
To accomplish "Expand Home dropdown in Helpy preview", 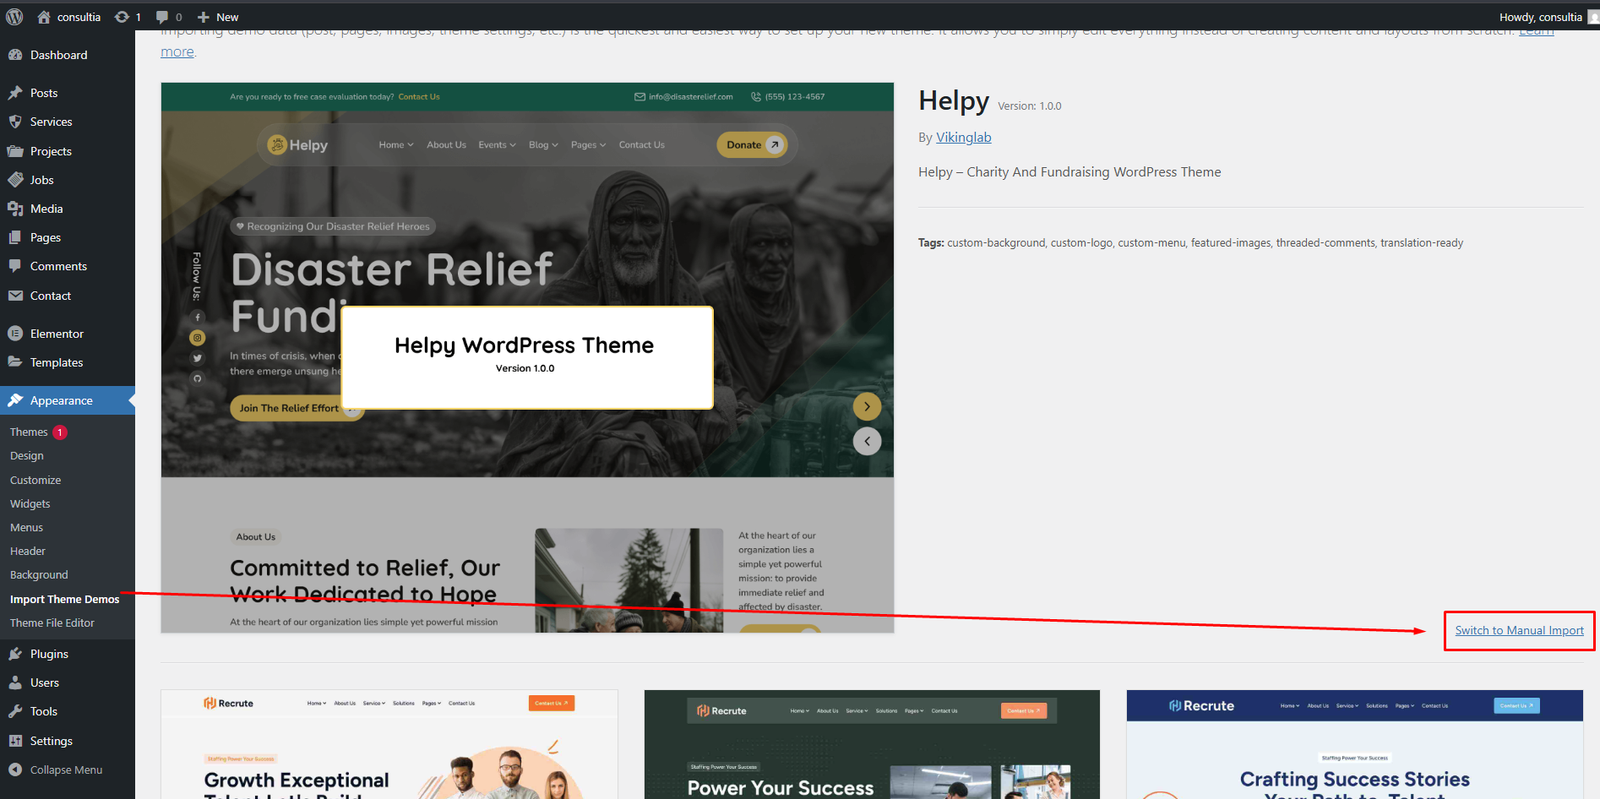I will (396, 145).
